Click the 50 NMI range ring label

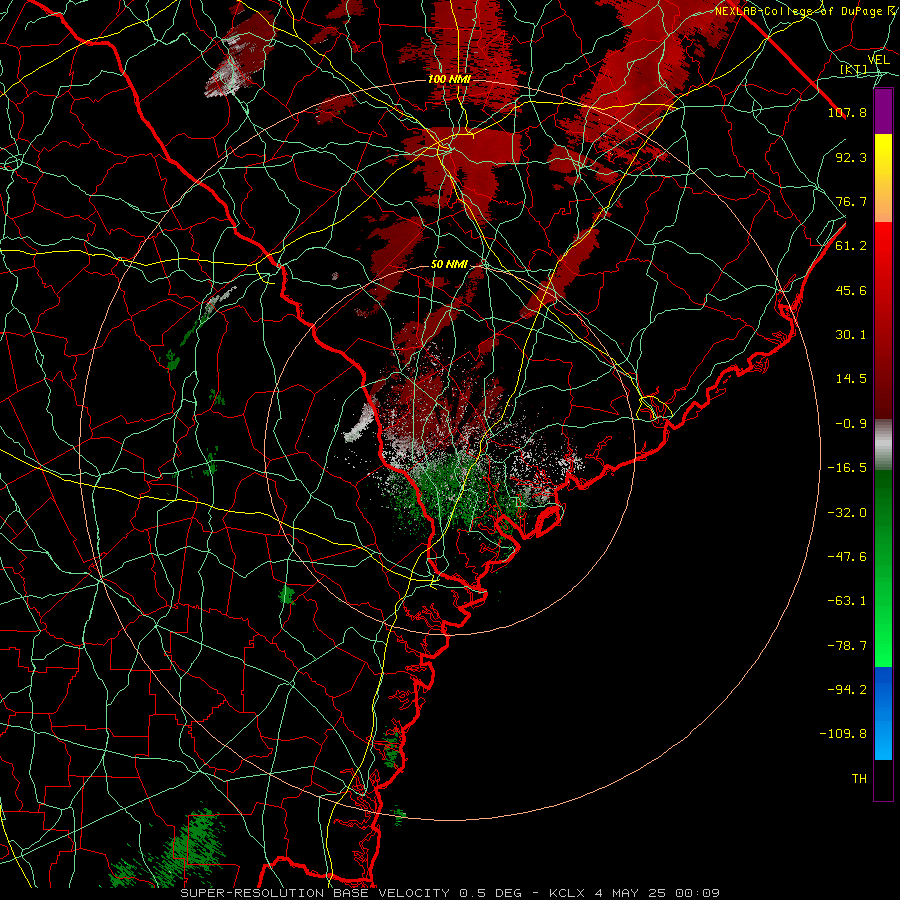[449, 264]
